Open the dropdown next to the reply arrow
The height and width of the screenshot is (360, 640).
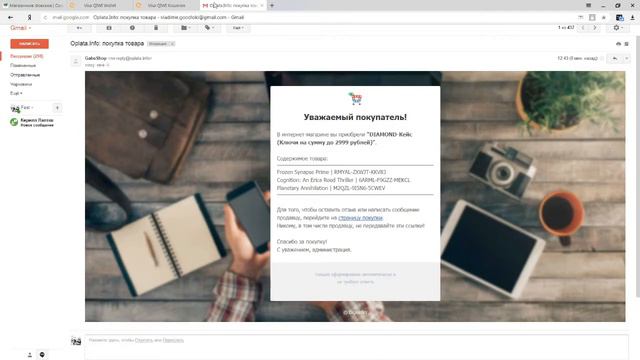pyautogui.click(x=627, y=59)
